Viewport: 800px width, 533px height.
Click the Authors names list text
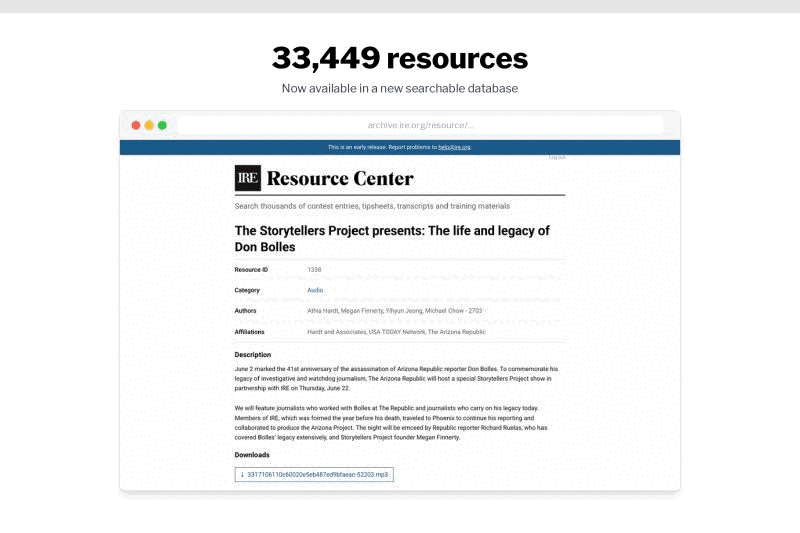click(394, 311)
